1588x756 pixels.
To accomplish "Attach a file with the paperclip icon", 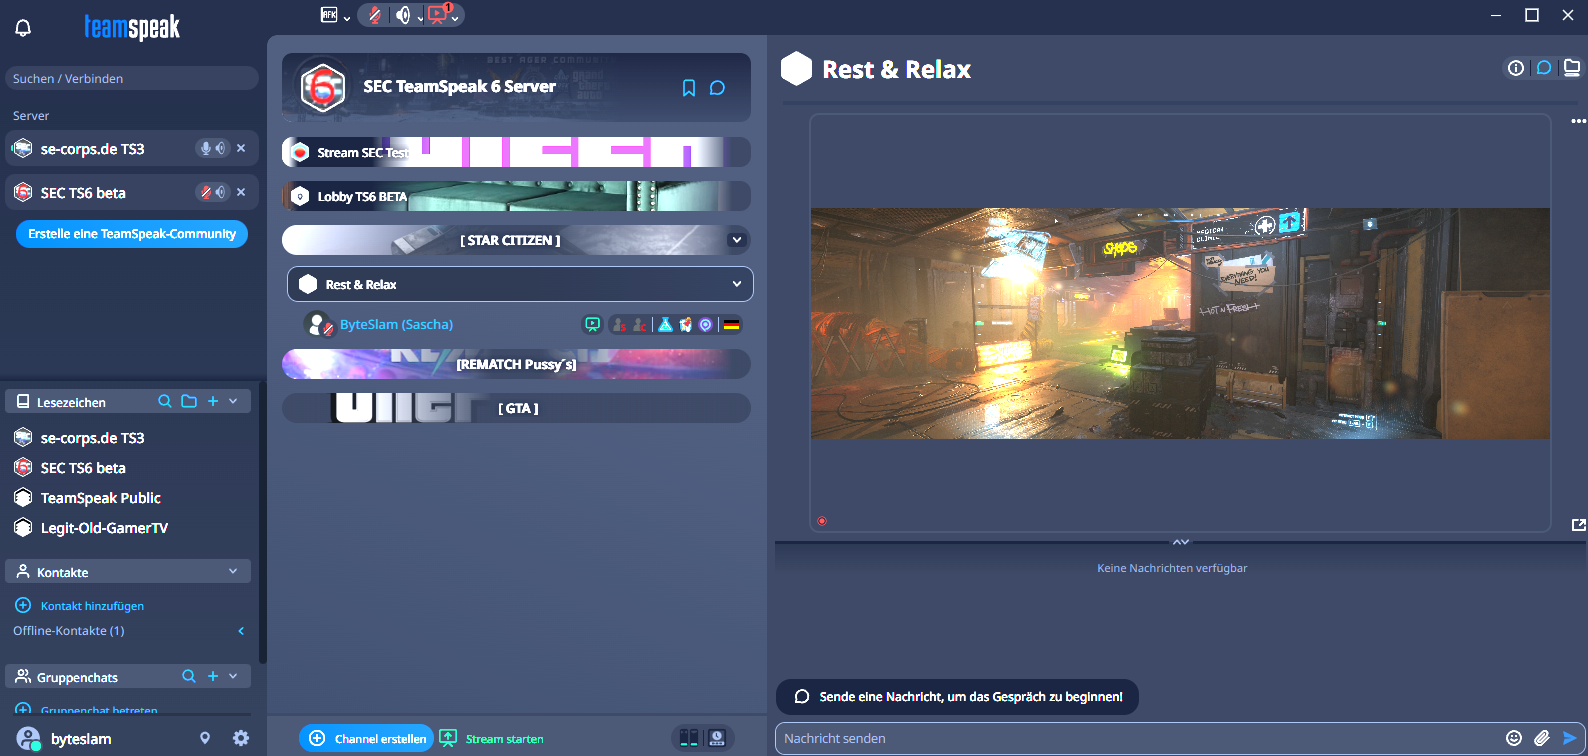I will pos(1542,738).
